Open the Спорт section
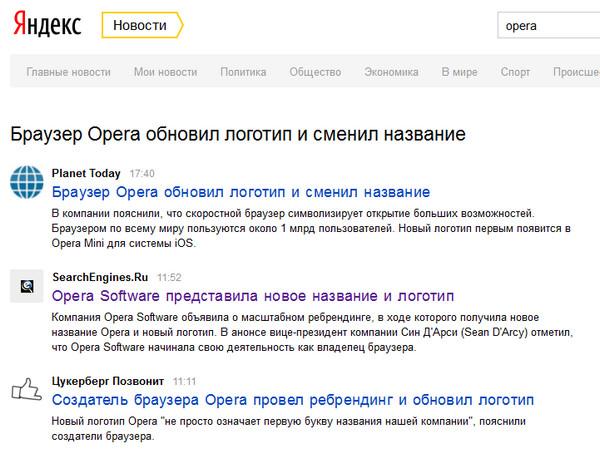 coord(515,72)
